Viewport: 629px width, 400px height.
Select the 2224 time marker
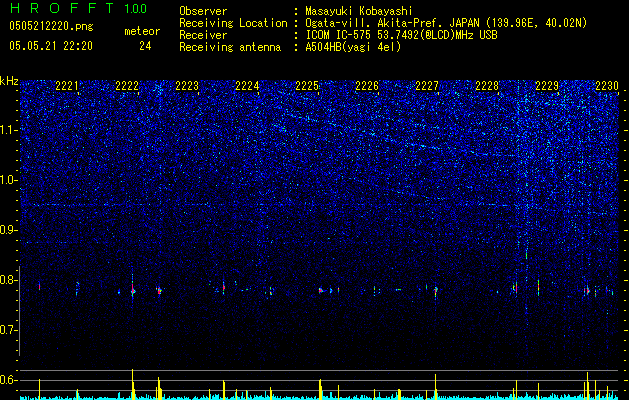click(x=247, y=86)
